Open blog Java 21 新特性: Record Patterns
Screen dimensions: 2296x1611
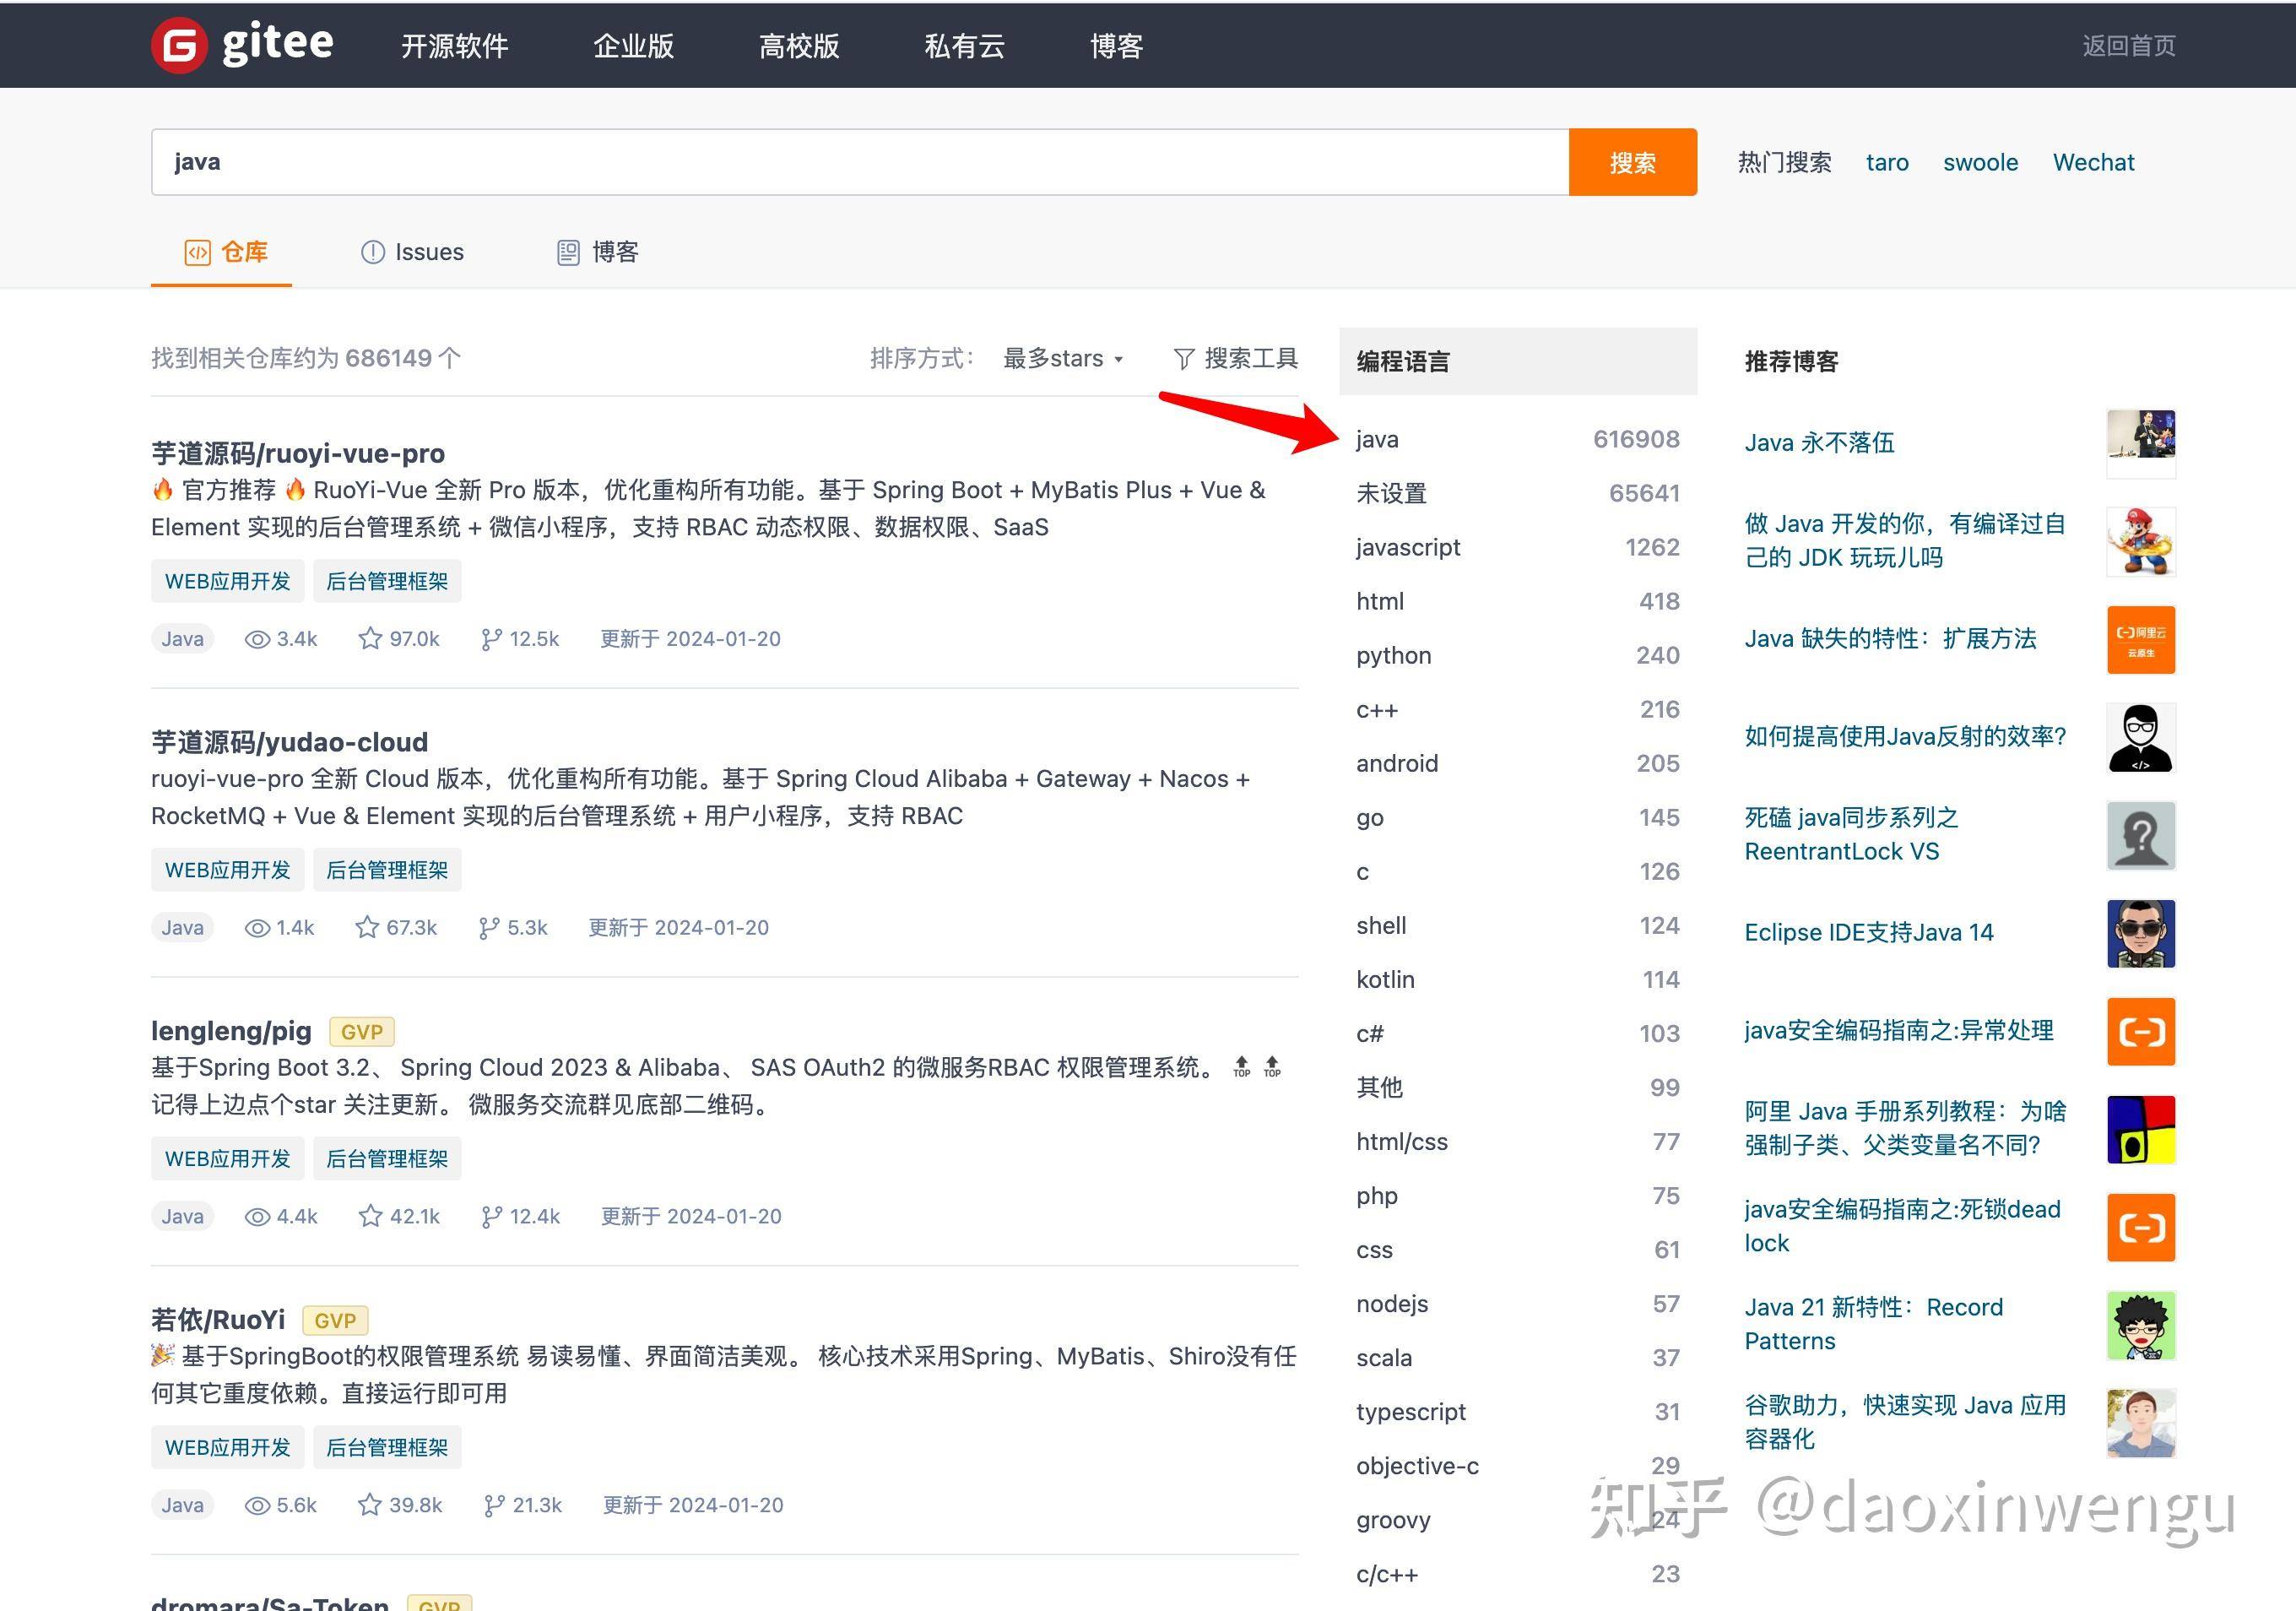click(x=1873, y=1324)
